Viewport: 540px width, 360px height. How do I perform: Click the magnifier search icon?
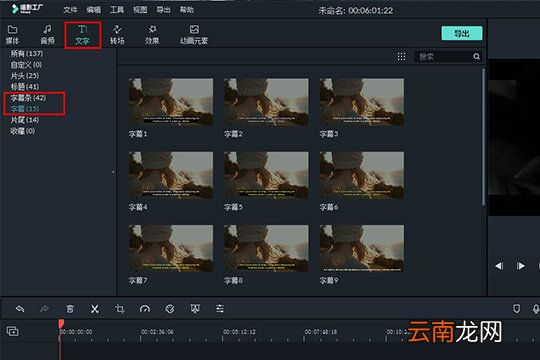(477, 56)
